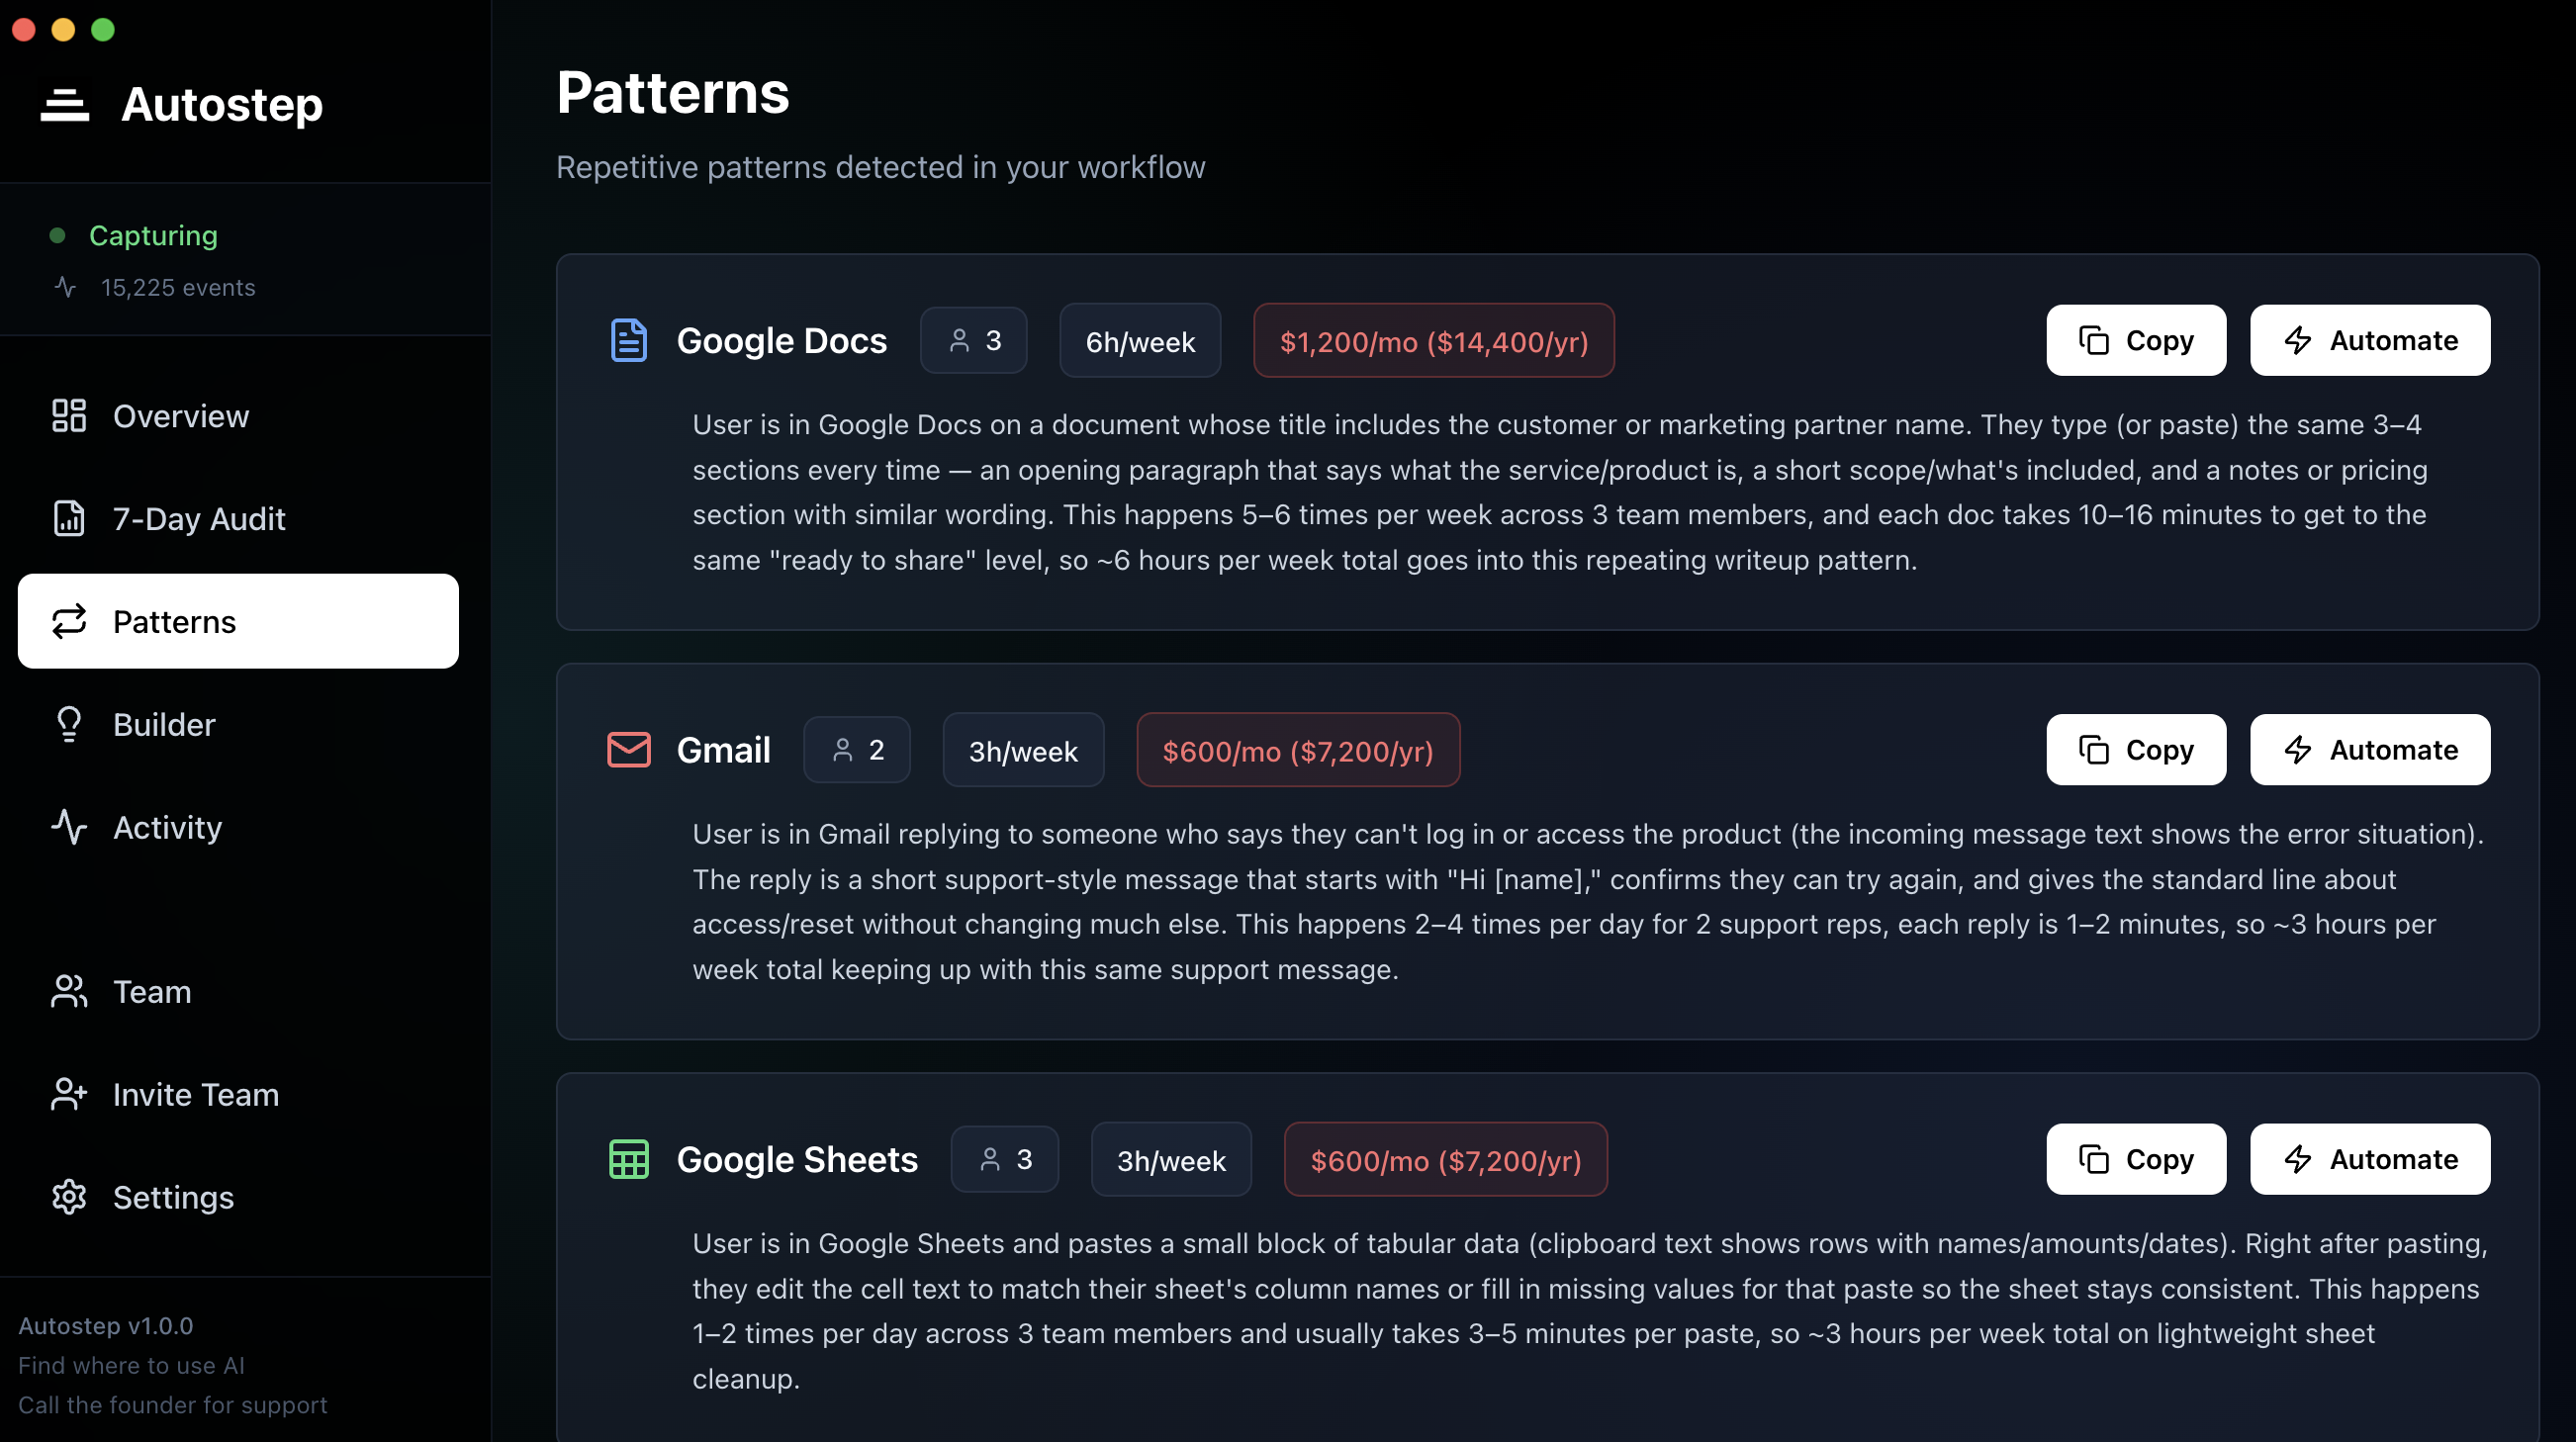Click the Invite Team person-plus icon
Image resolution: width=2576 pixels, height=1442 pixels.
[x=69, y=1094]
